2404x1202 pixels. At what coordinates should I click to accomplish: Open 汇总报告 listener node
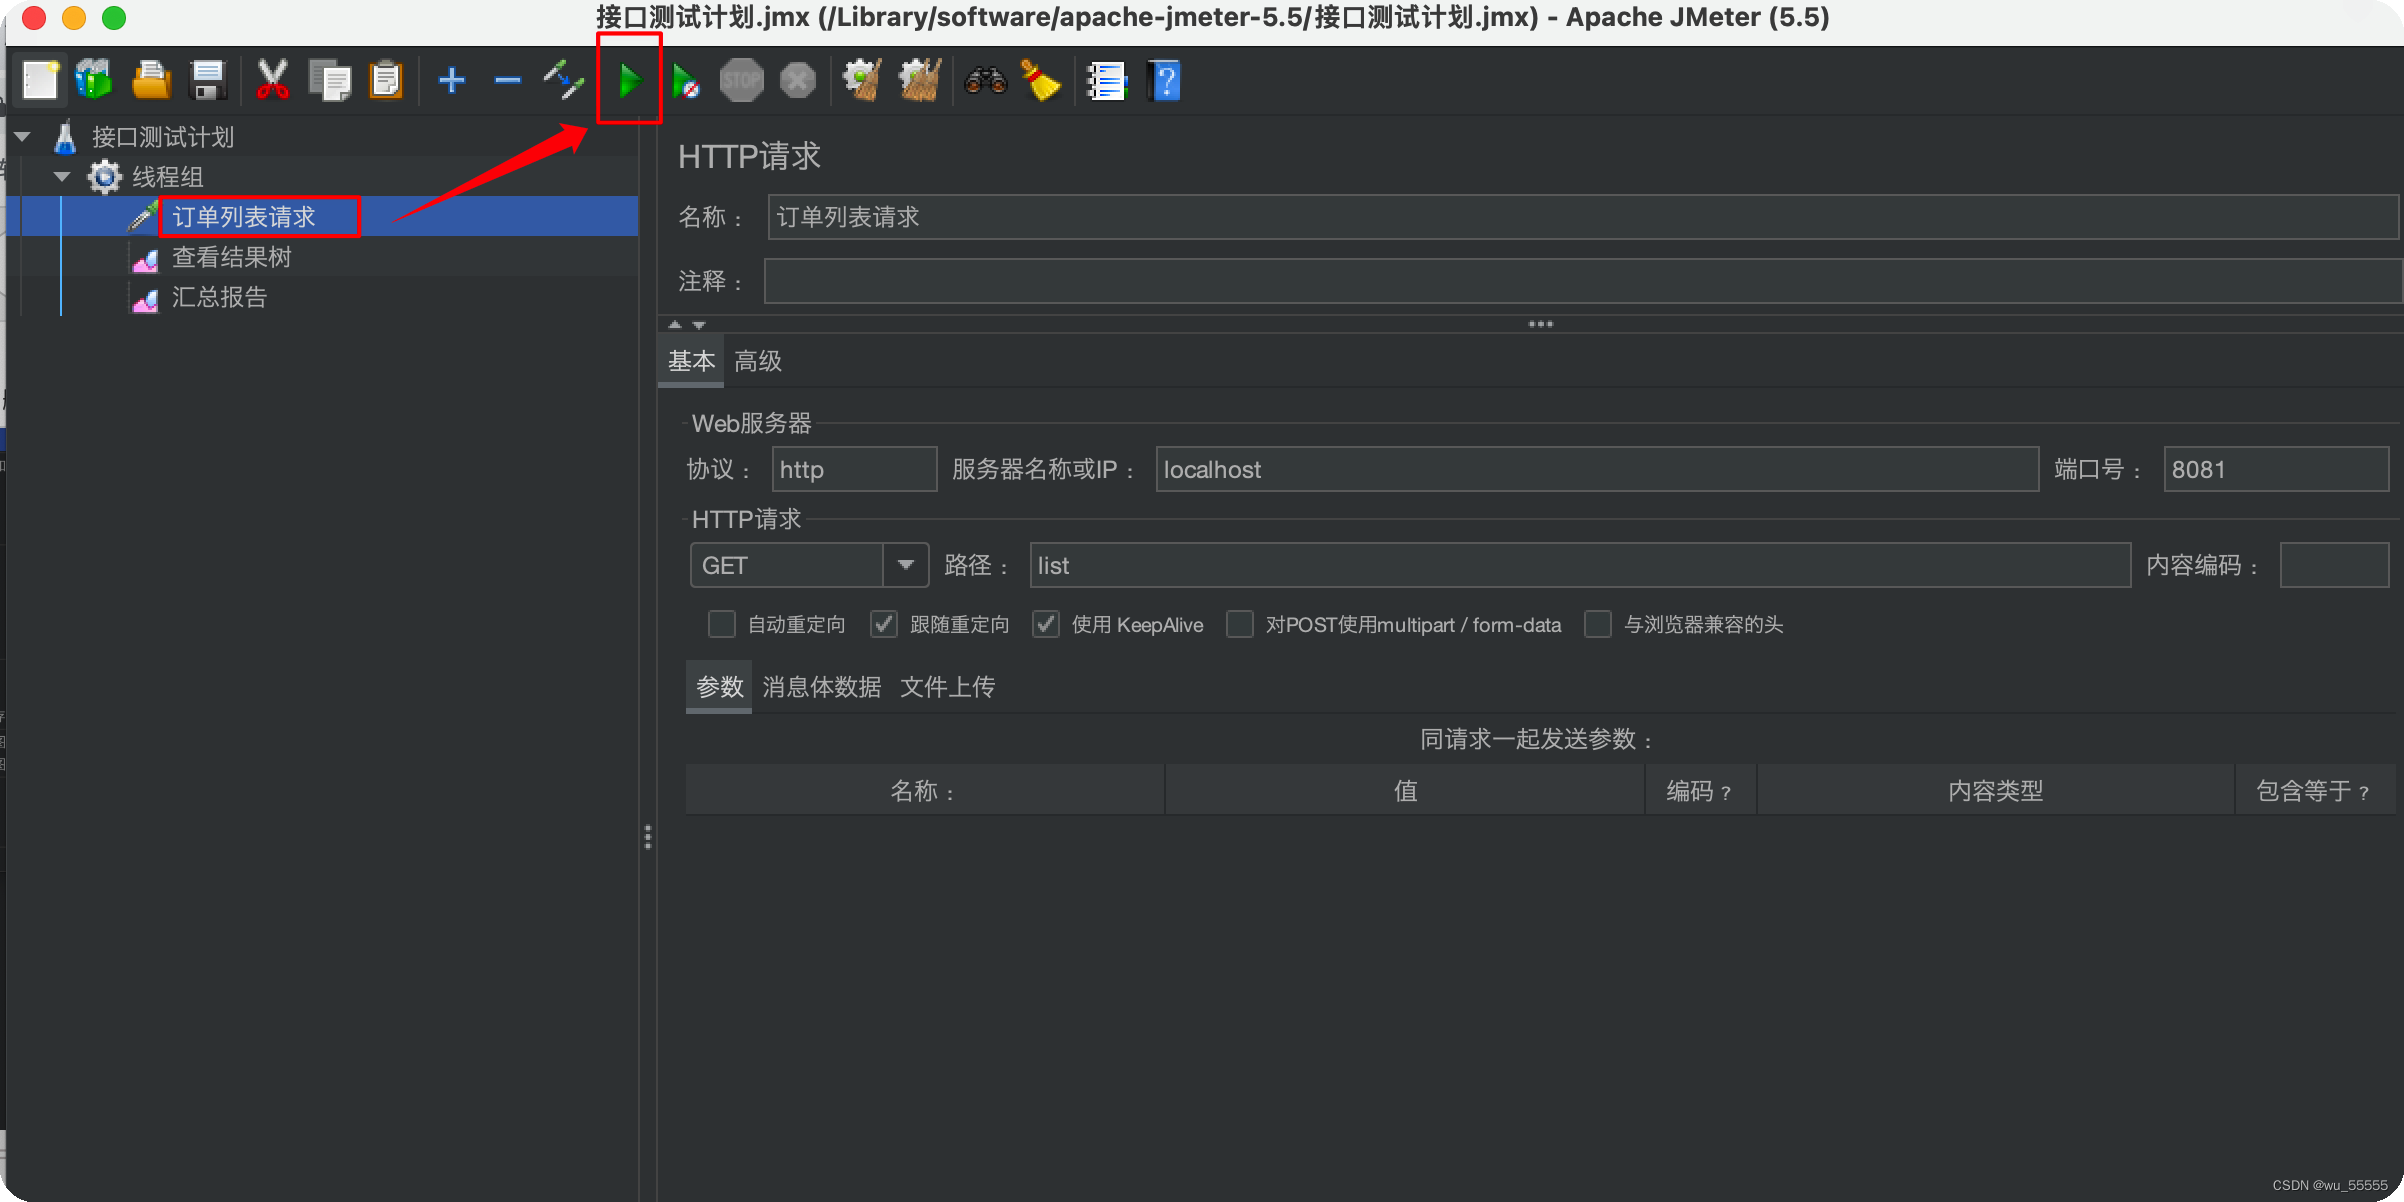coord(220,297)
